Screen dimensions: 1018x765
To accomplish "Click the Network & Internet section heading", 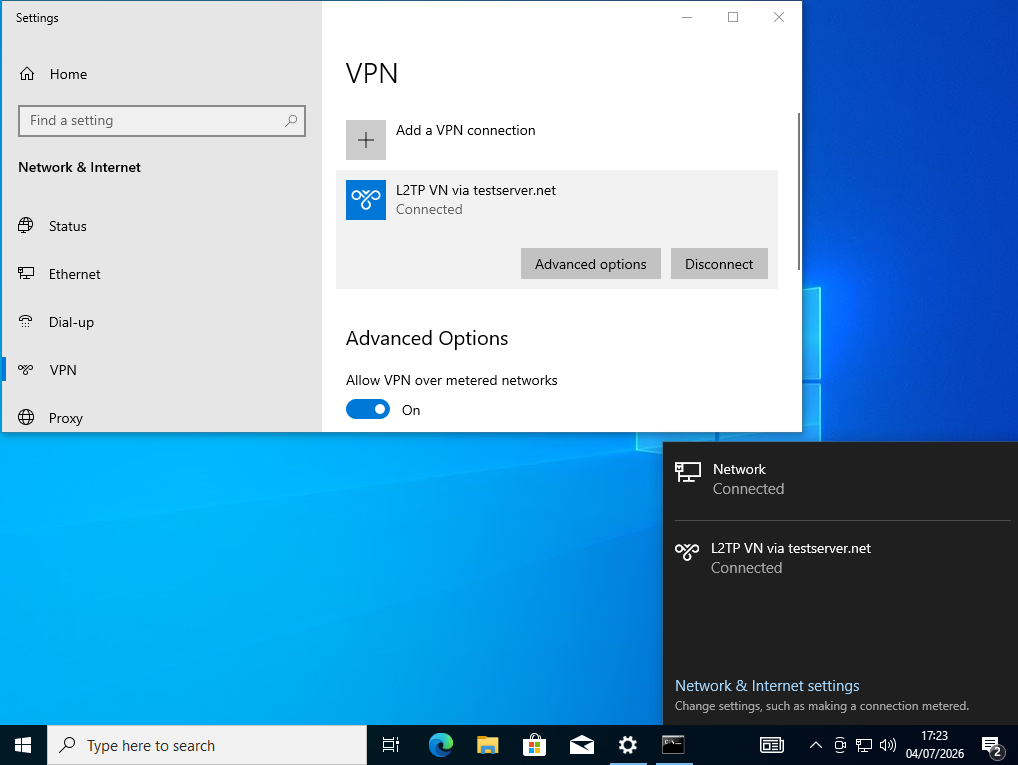I will (79, 168).
